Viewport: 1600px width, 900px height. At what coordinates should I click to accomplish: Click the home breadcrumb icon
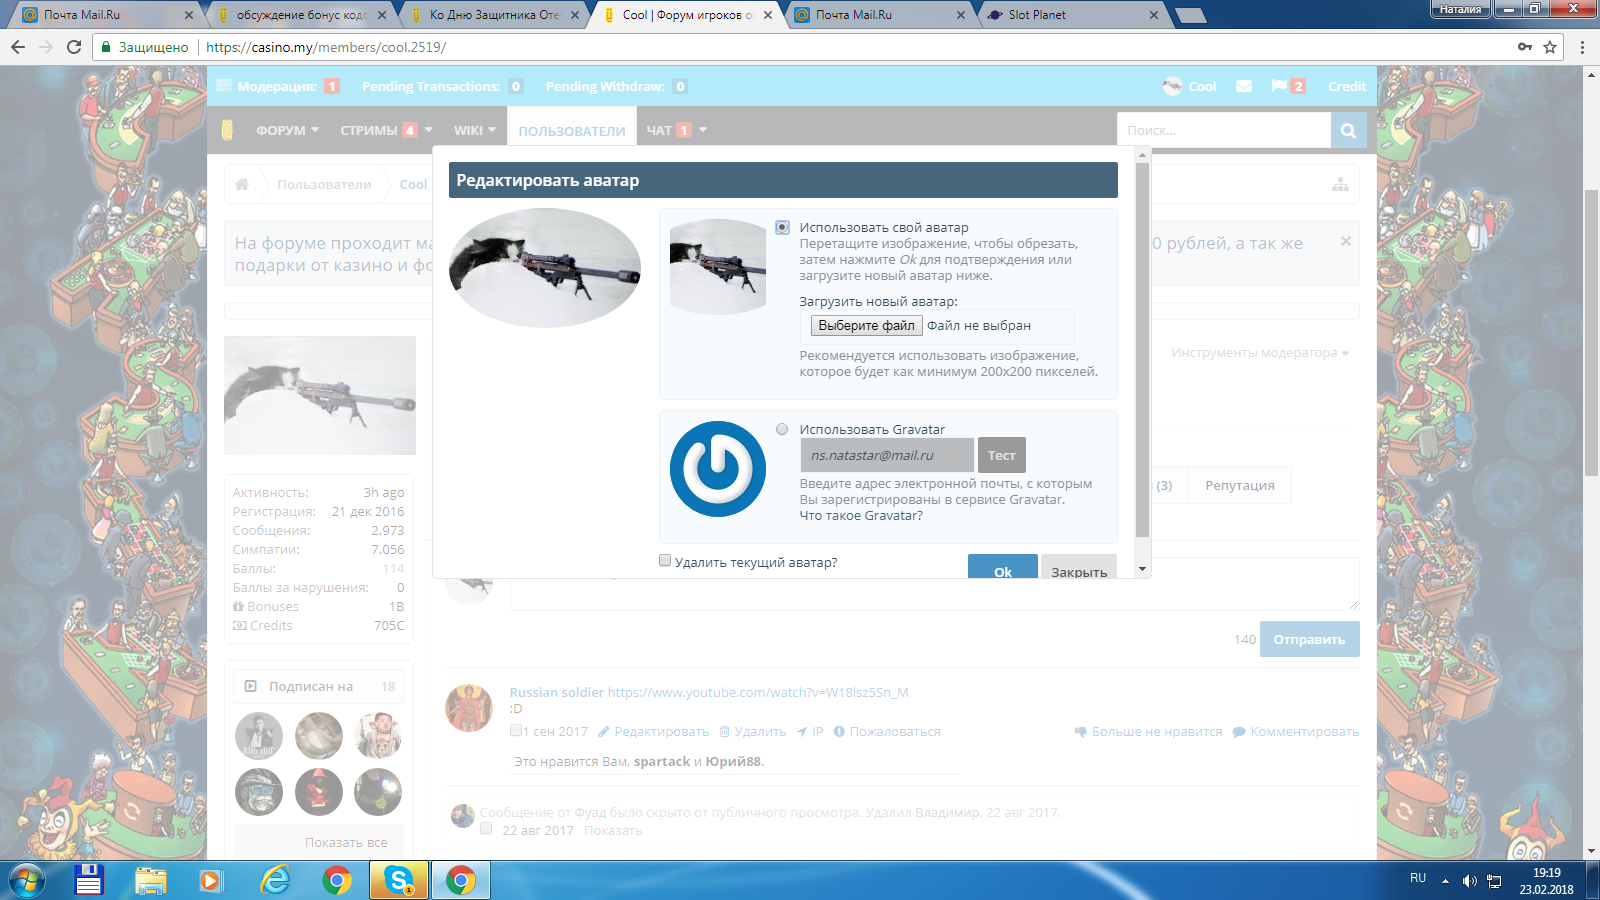point(242,184)
